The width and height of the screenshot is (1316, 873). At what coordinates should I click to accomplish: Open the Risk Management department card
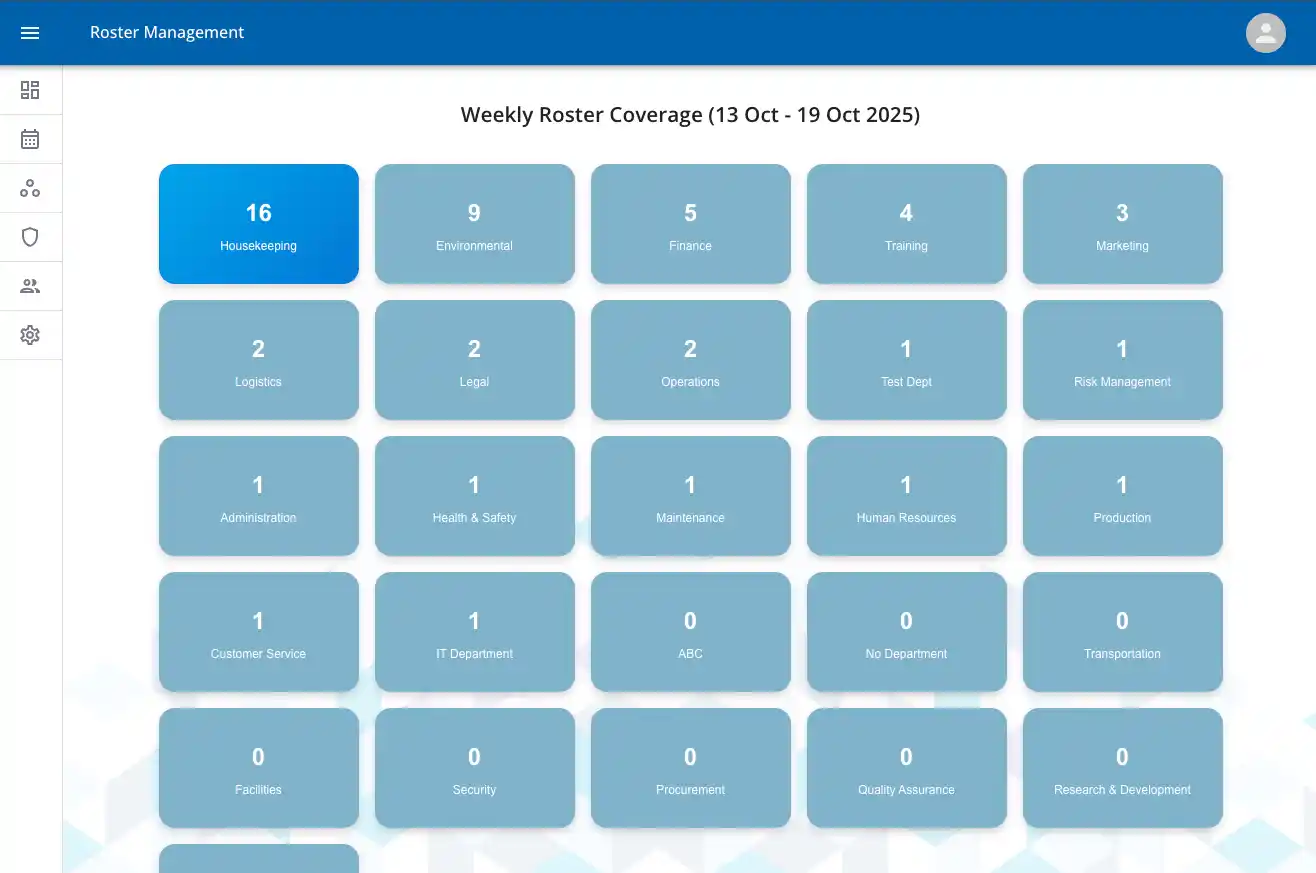(1122, 359)
